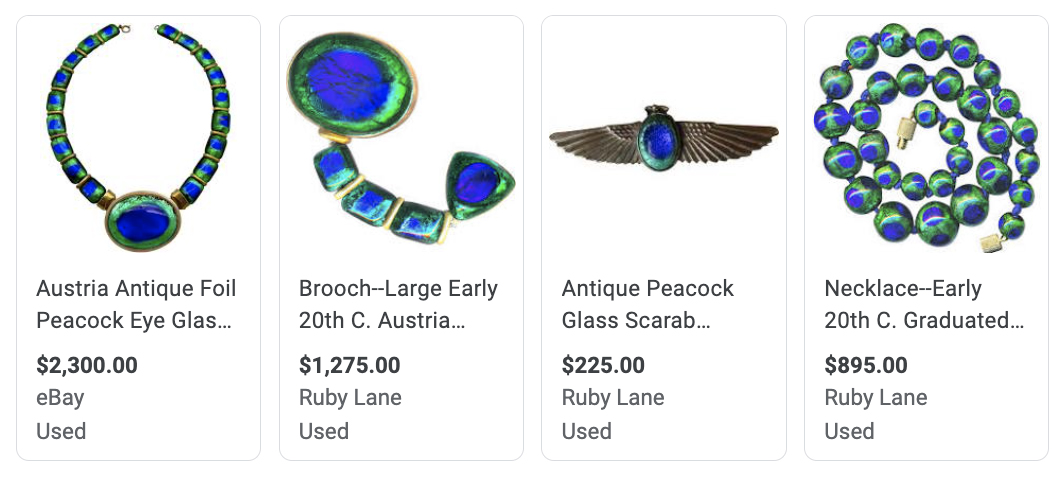
Task: Click the $2,300.00 price
Action: point(87,365)
